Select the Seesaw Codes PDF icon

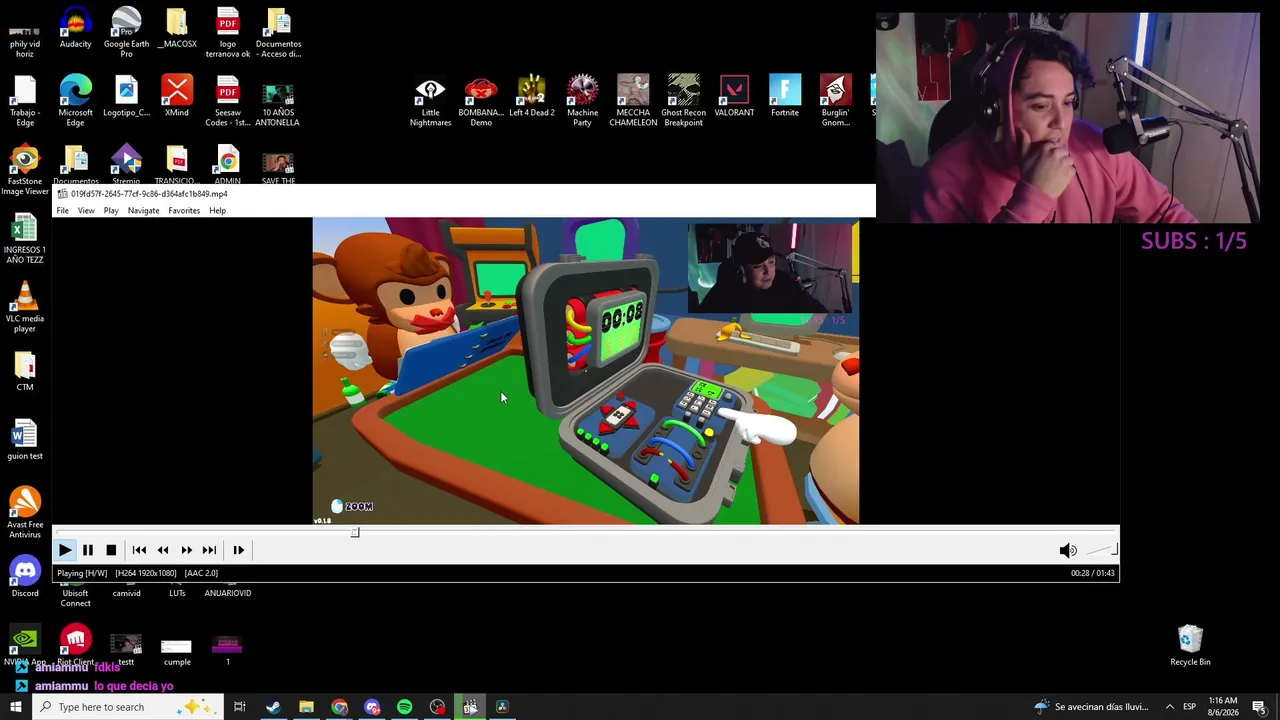[228, 101]
